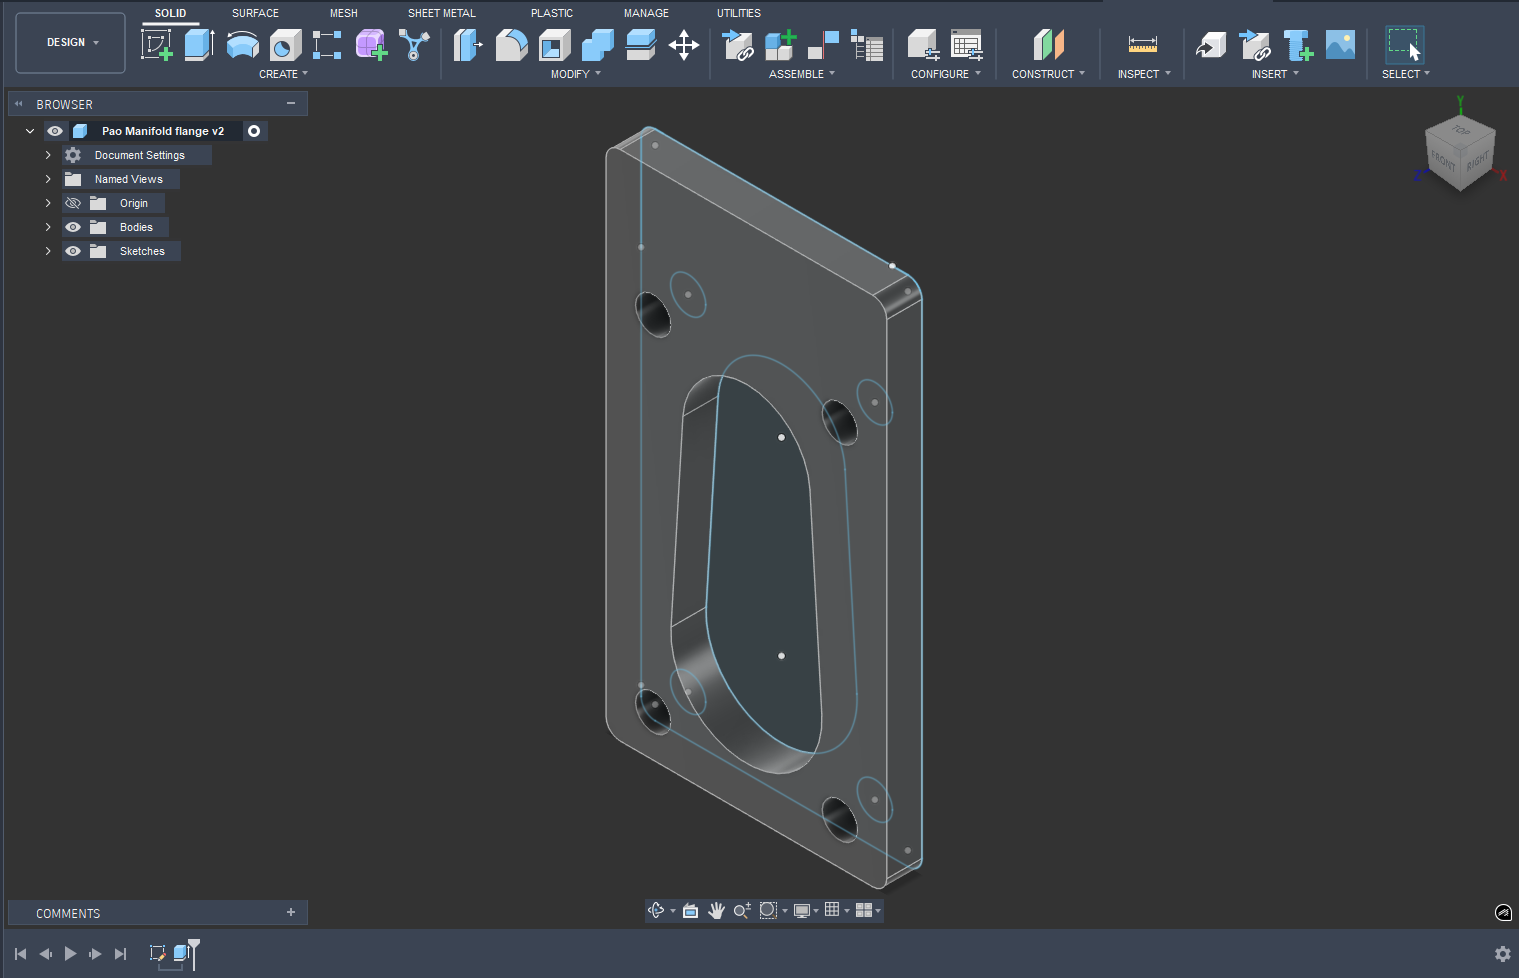Select the Extrude tool icon
The width and height of the screenshot is (1519, 978).
coord(199,45)
